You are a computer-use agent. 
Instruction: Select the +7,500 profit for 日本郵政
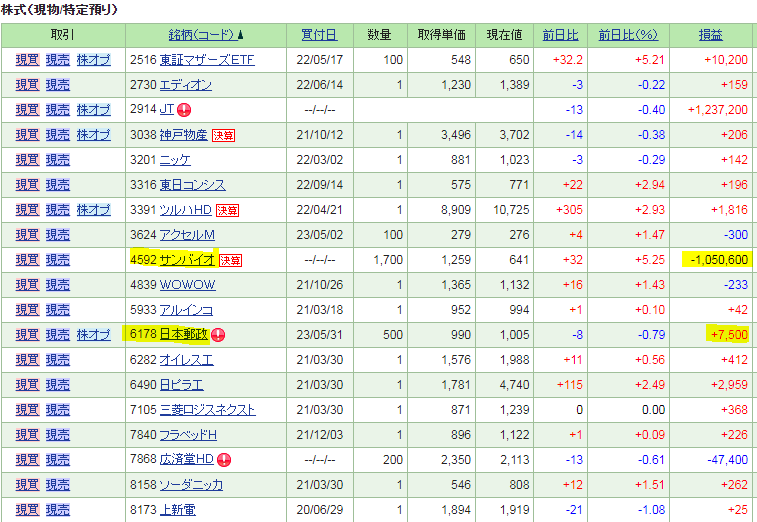(x=729, y=335)
